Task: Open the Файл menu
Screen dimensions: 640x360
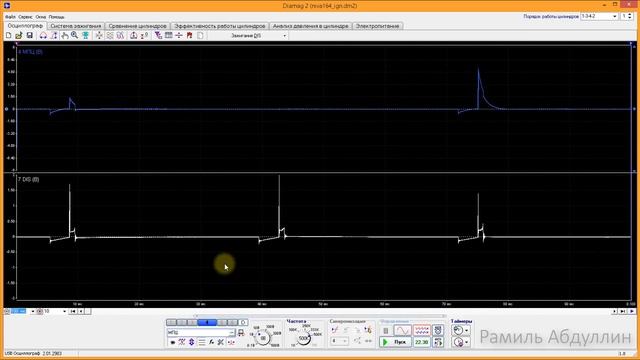Action: click(x=10, y=17)
